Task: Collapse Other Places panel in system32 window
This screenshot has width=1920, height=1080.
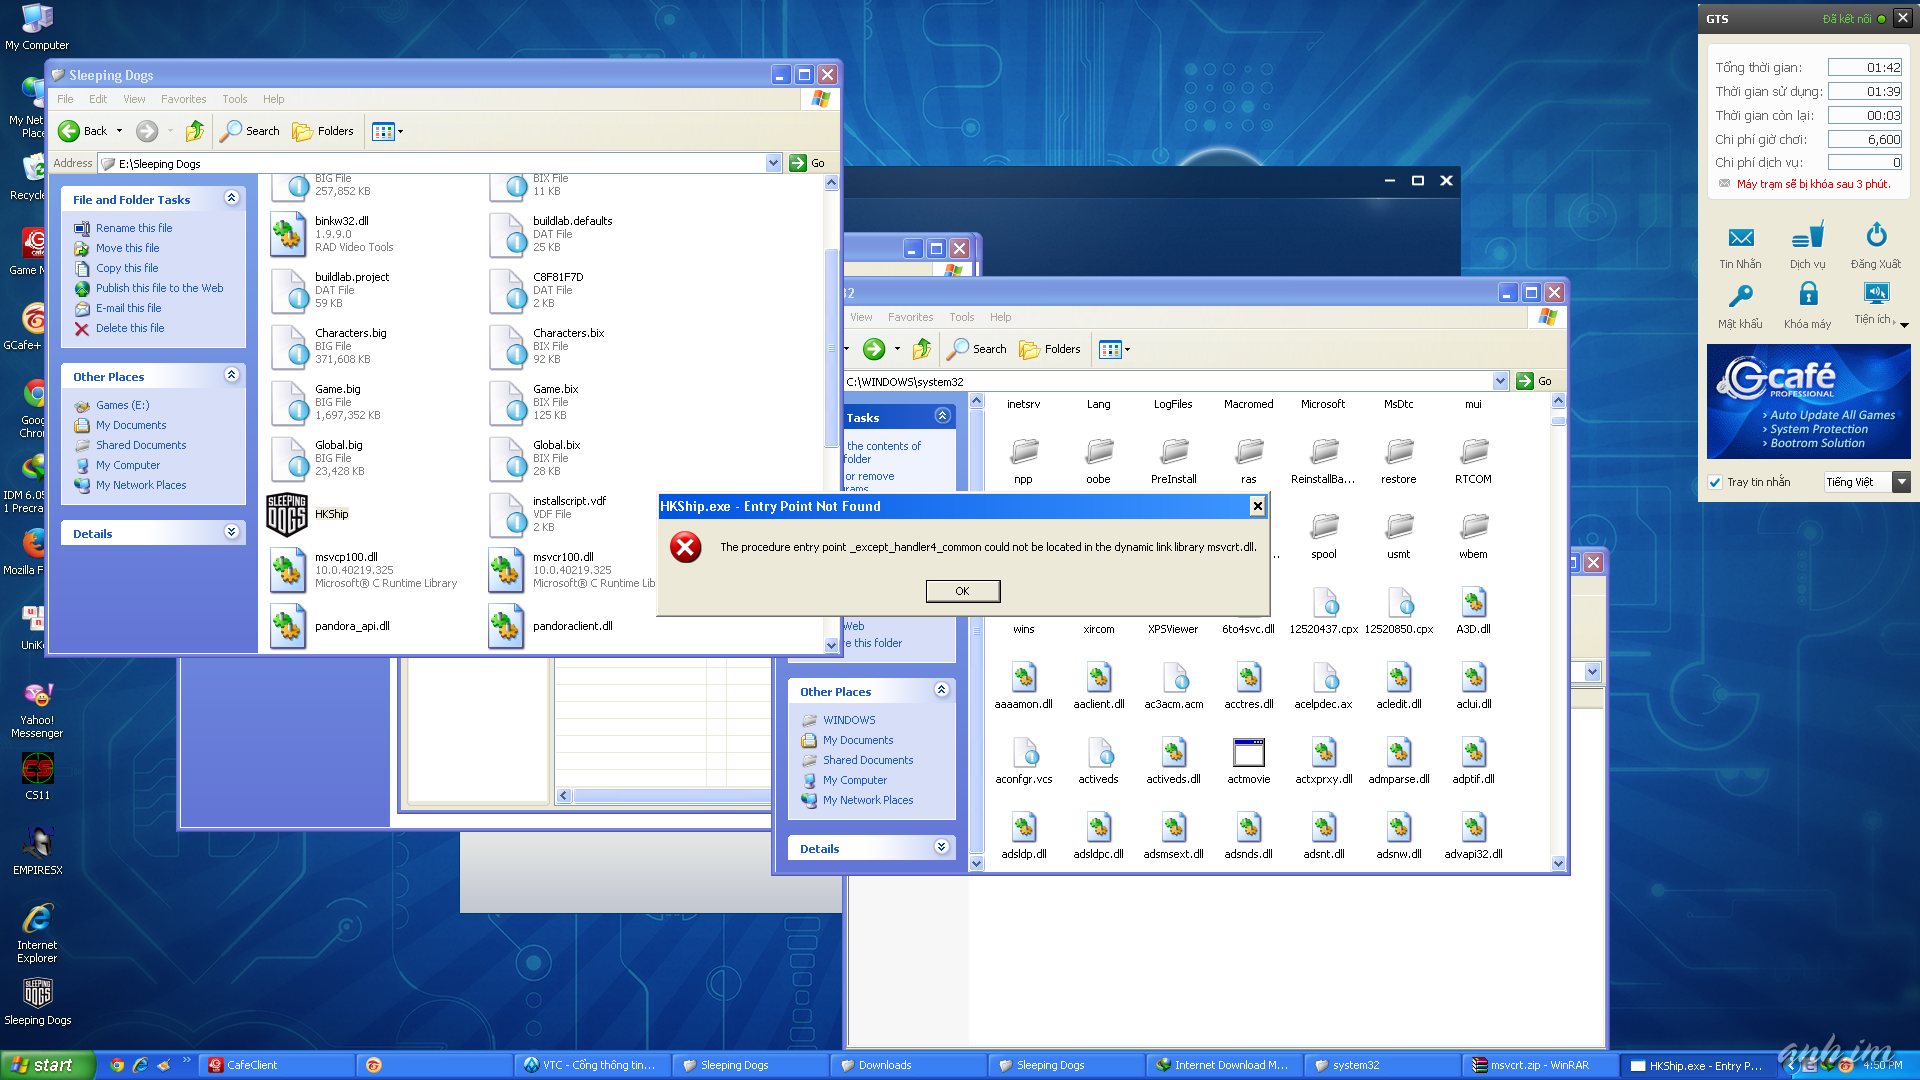Action: [x=941, y=690]
